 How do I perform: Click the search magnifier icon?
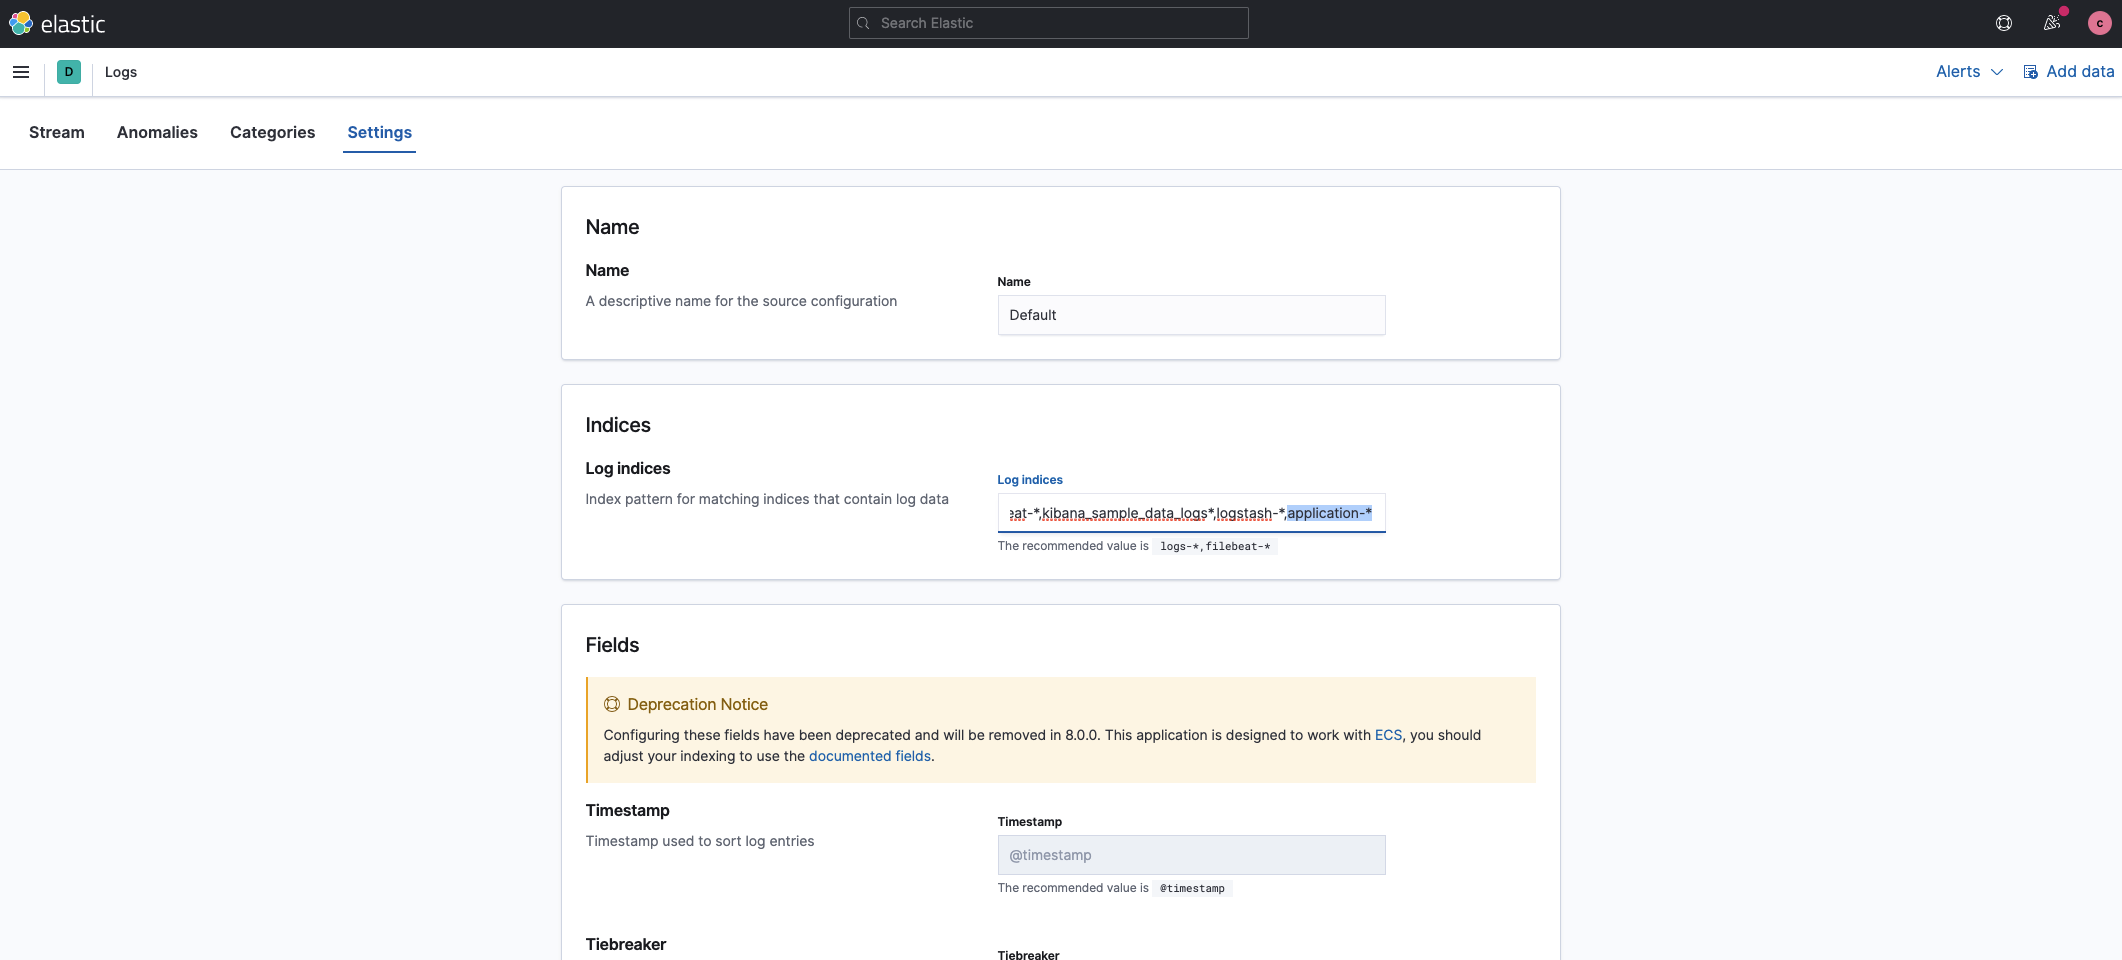coord(864,23)
